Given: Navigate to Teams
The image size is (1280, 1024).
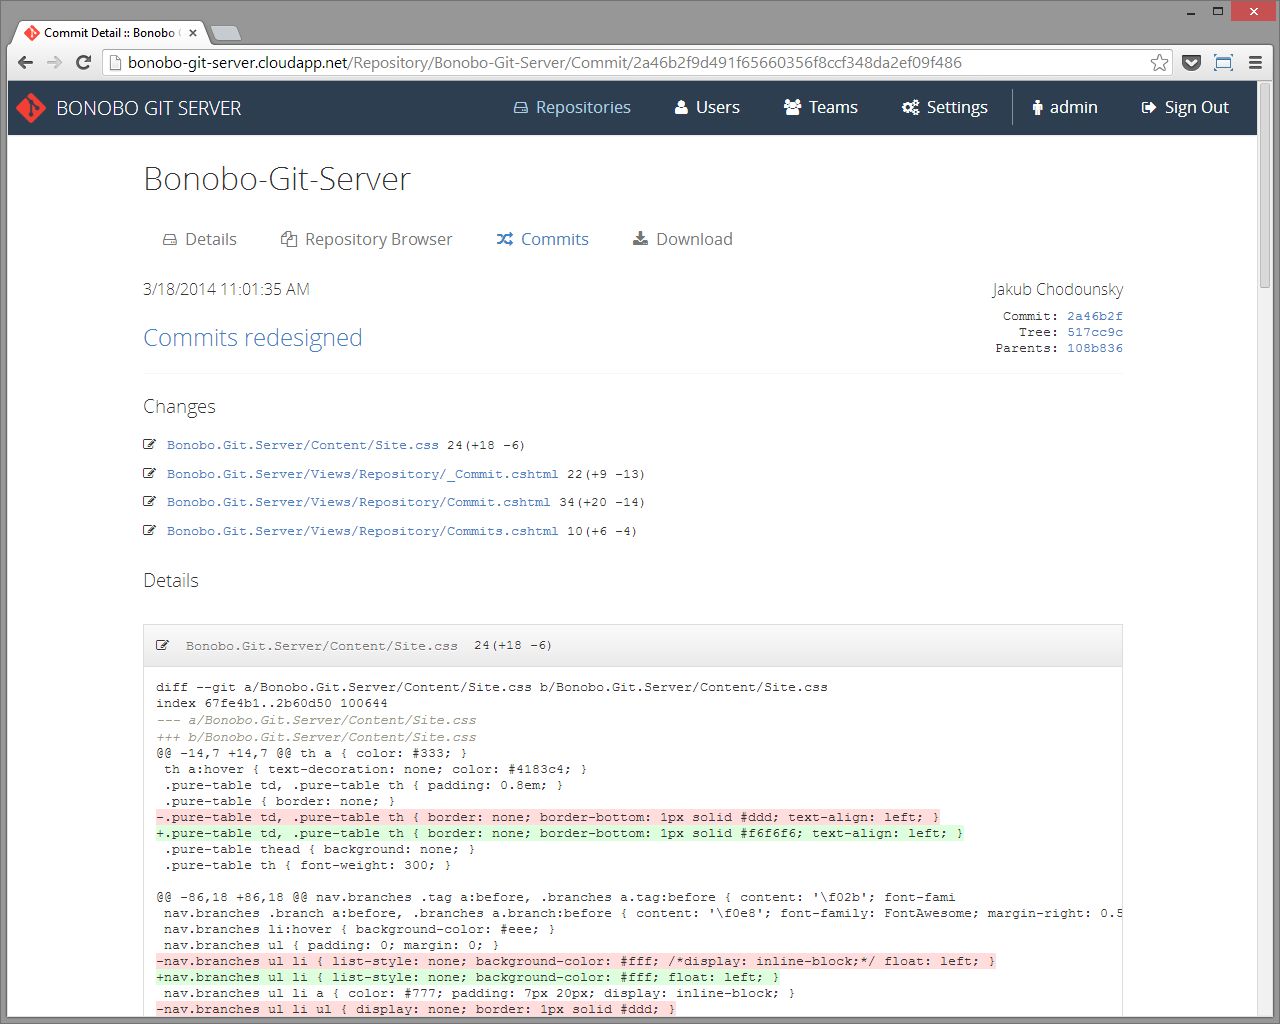Looking at the screenshot, I should click(x=821, y=108).
